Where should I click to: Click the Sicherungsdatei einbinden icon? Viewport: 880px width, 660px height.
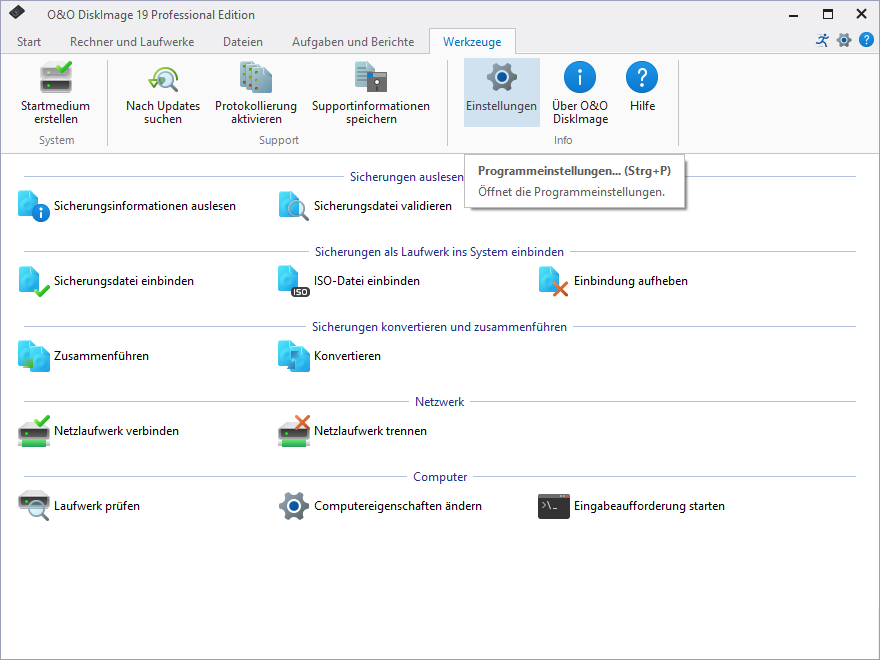point(34,281)
